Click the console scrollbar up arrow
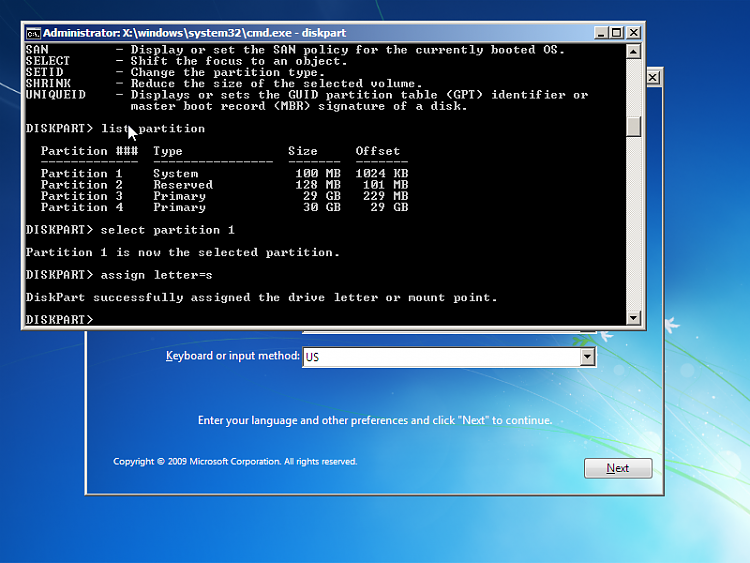 point(633,51)
